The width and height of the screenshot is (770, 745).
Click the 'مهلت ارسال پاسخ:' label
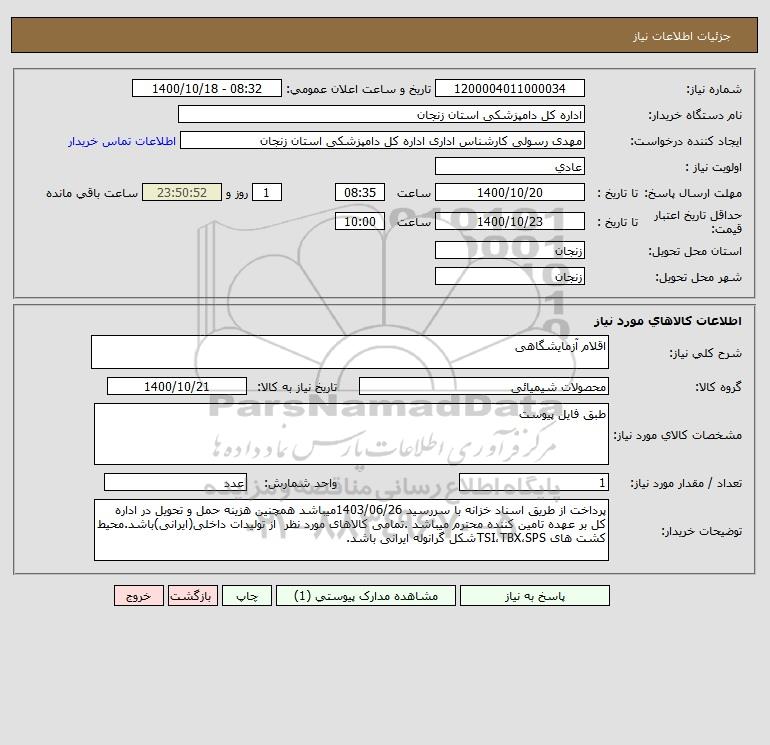(693, 193)
